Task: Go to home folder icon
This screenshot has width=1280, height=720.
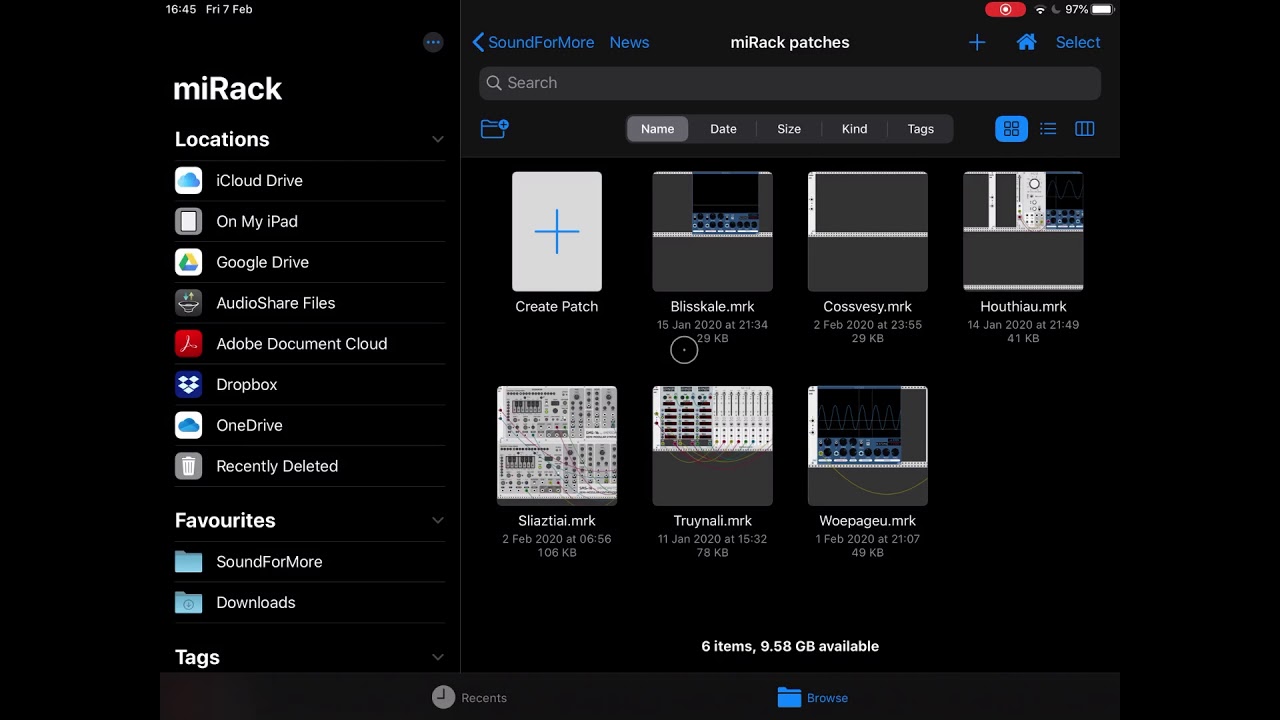Action: [1026, 42]
